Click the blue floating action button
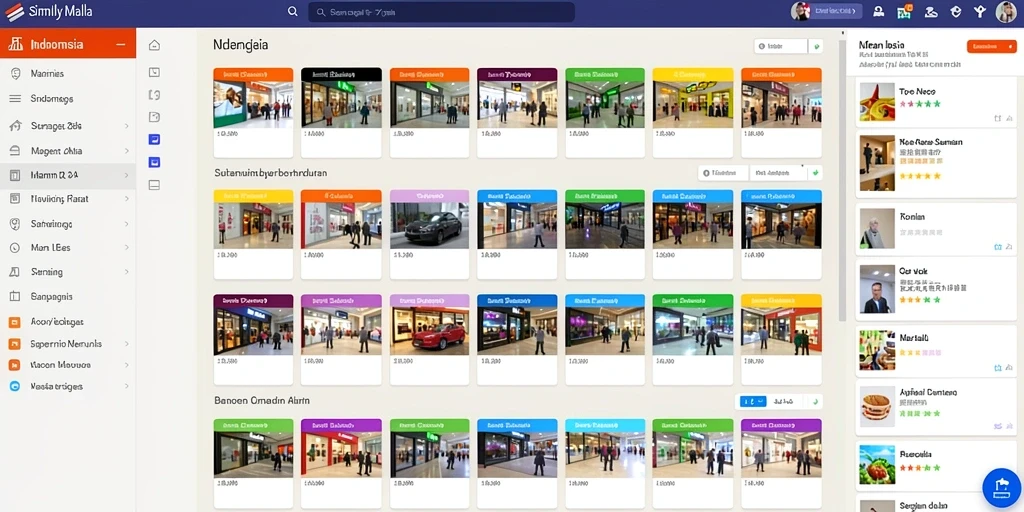The image size is (1024, 512). (1002, 487)
